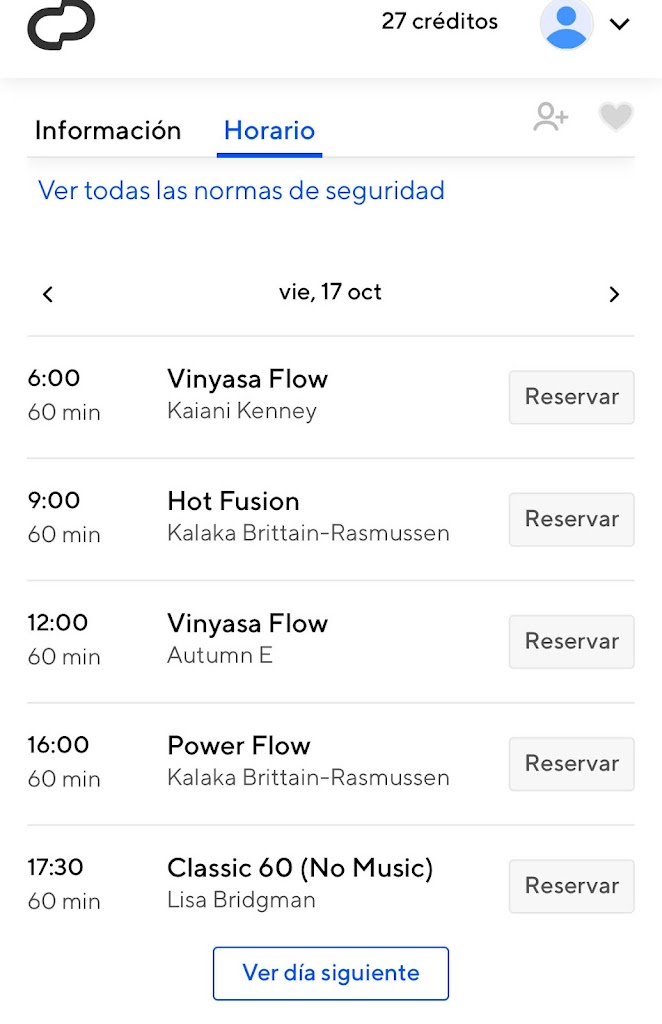Open Ver todas las normas de seguridad
Screen dimensions: 662x1024
click(x=241, y=190)
